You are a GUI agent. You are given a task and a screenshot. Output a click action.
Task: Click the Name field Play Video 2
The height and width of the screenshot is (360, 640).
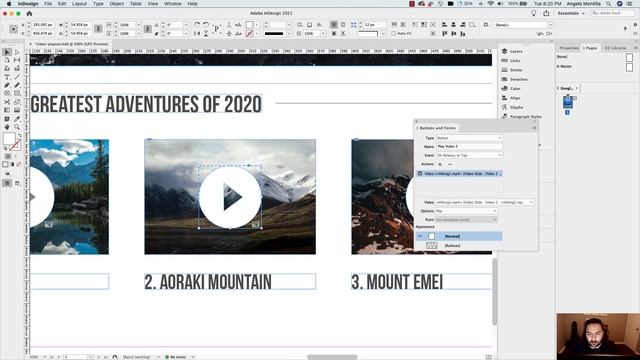[469, 146]
